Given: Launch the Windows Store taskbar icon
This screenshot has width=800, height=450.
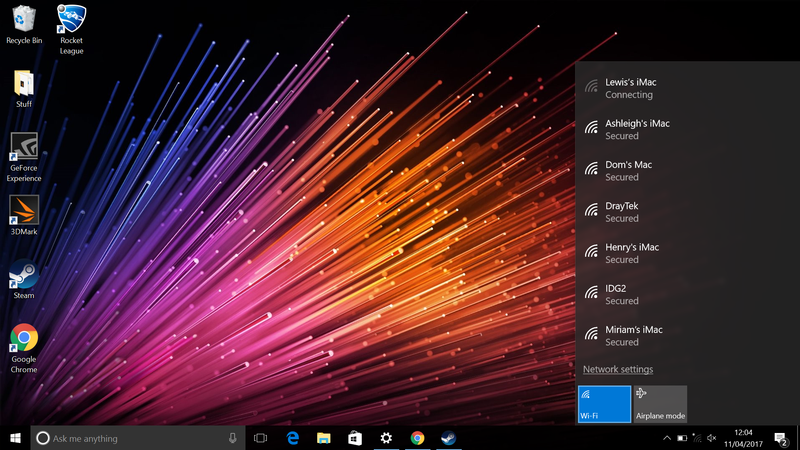Looking at the screenshot, I should pos(355,438).
